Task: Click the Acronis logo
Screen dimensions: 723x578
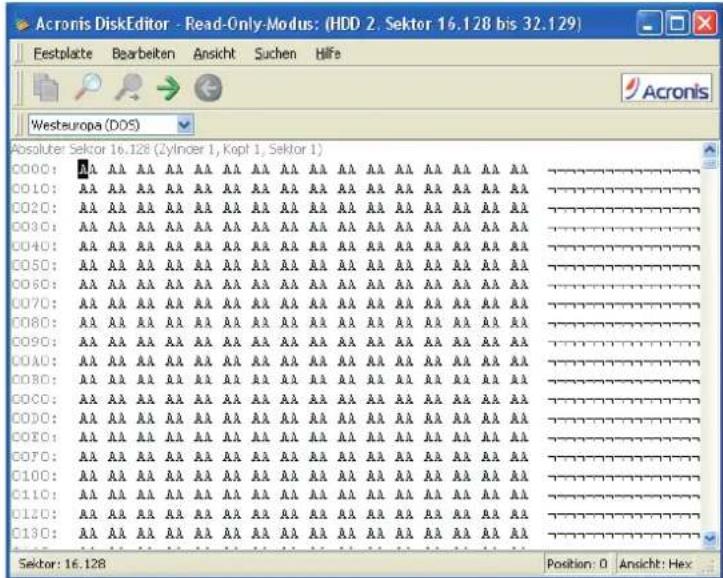Action: click(x=667, y=88)
